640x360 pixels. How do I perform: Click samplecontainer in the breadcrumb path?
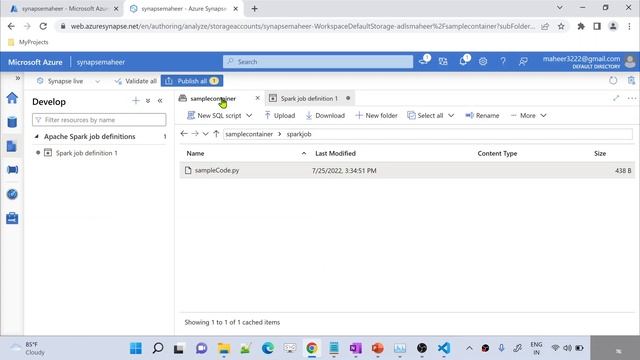[249, 134]
